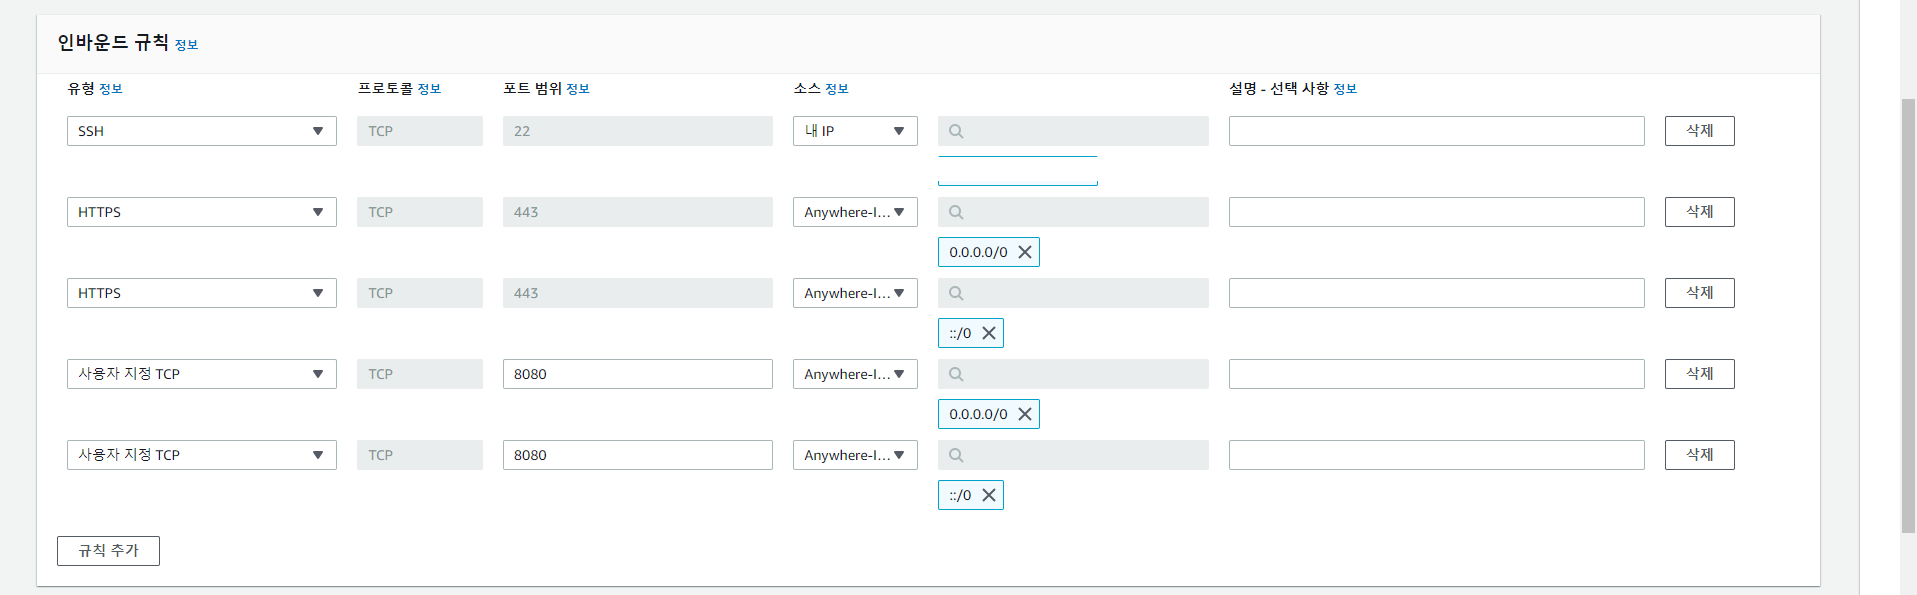This screenshot has height=595, width=1917.
Task: Remove ::/0 tag on last 8080 rule
Action: pos(989,495)
